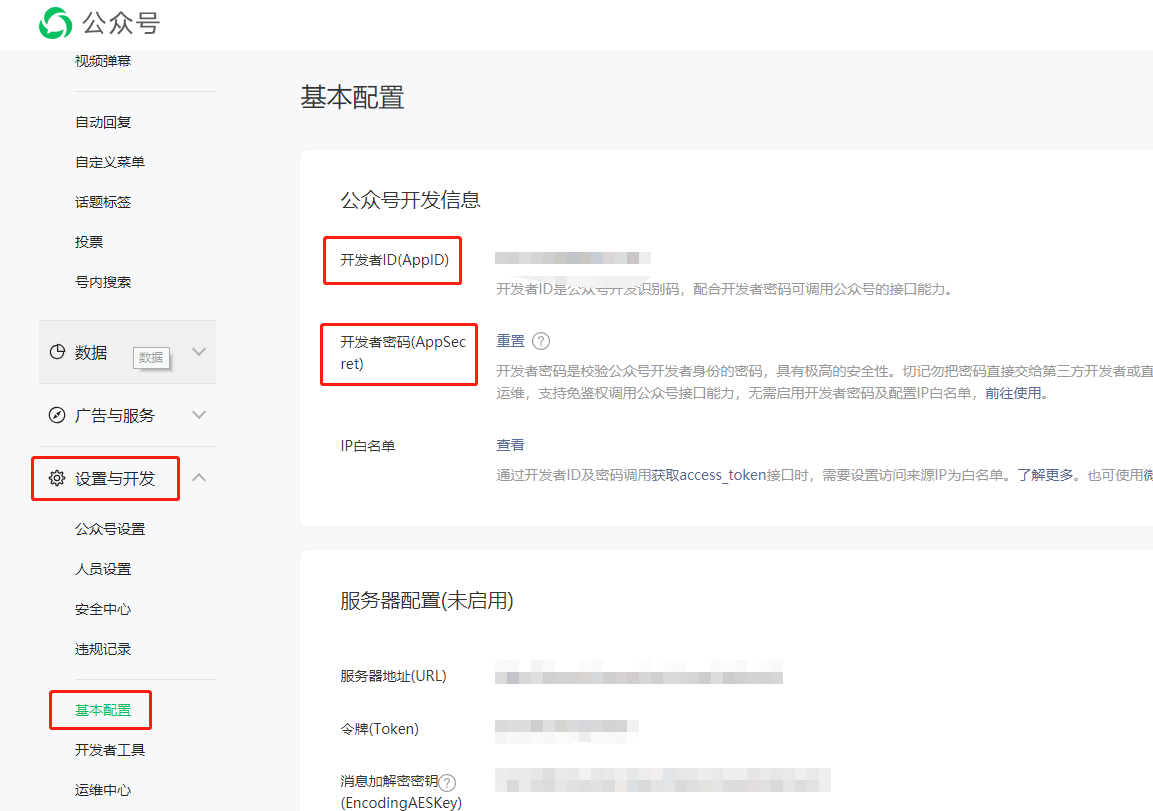This screenshot has height=811, width=1153.
Task: Click the 开发者密码(AppSecret) label
Action: point(403,353)
